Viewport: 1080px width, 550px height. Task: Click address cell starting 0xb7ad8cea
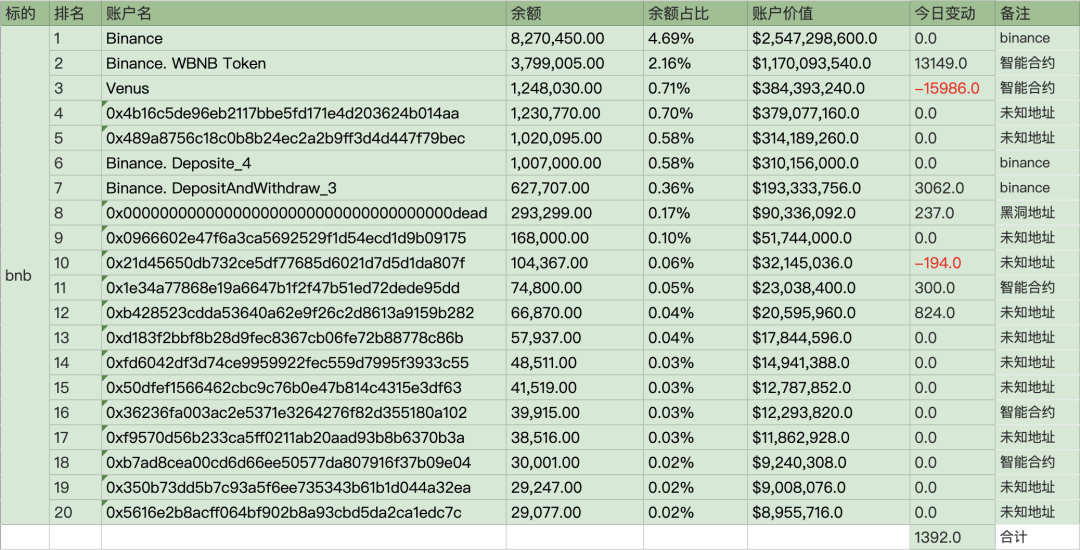coord(303,463)
